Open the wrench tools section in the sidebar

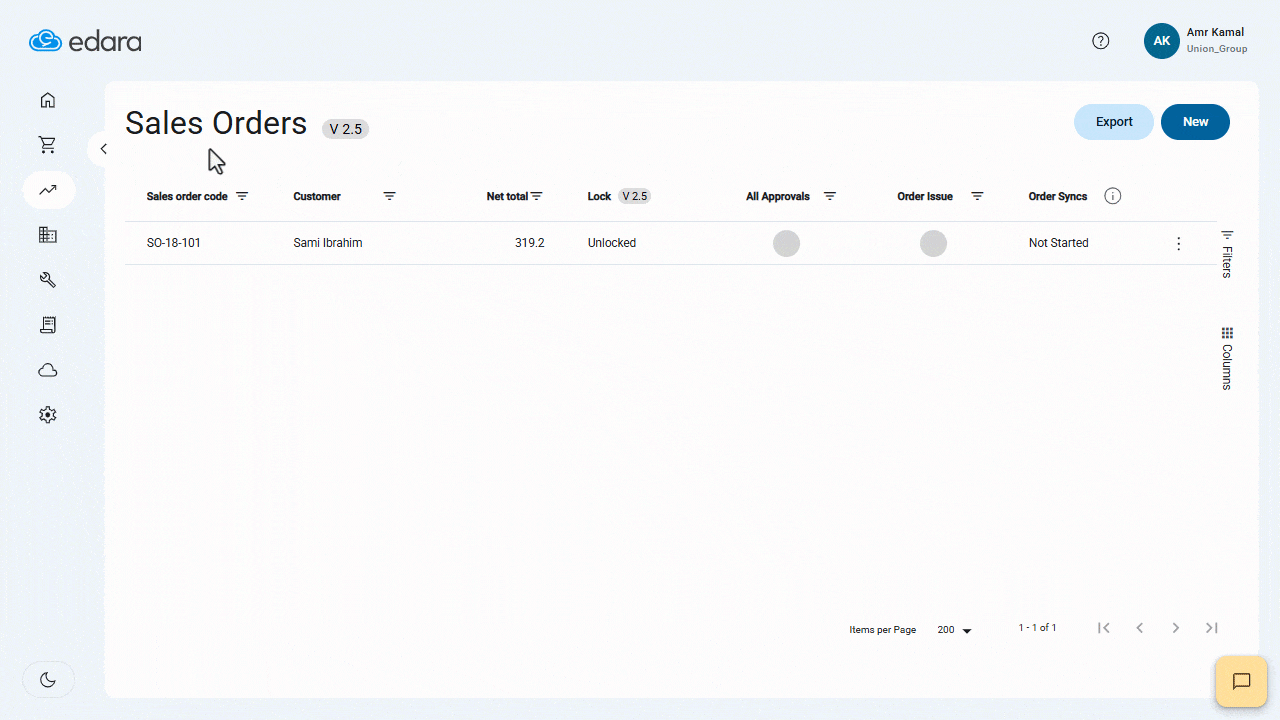[x=47, y=279]
